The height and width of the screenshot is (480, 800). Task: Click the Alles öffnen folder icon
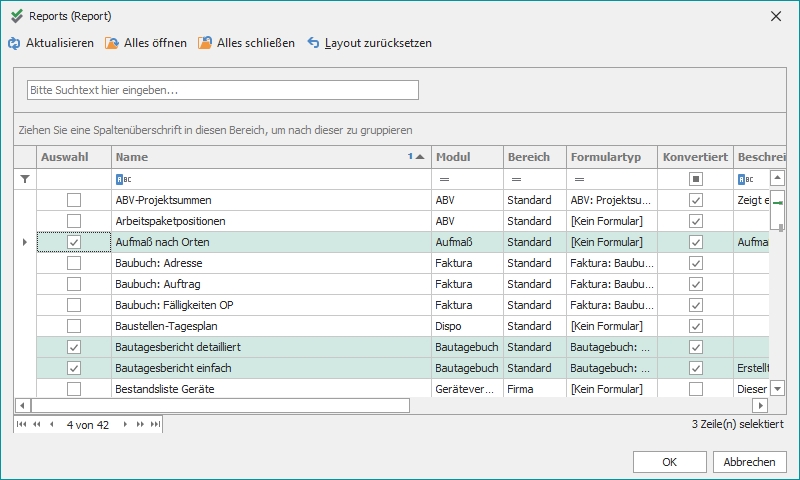[112, 43]
